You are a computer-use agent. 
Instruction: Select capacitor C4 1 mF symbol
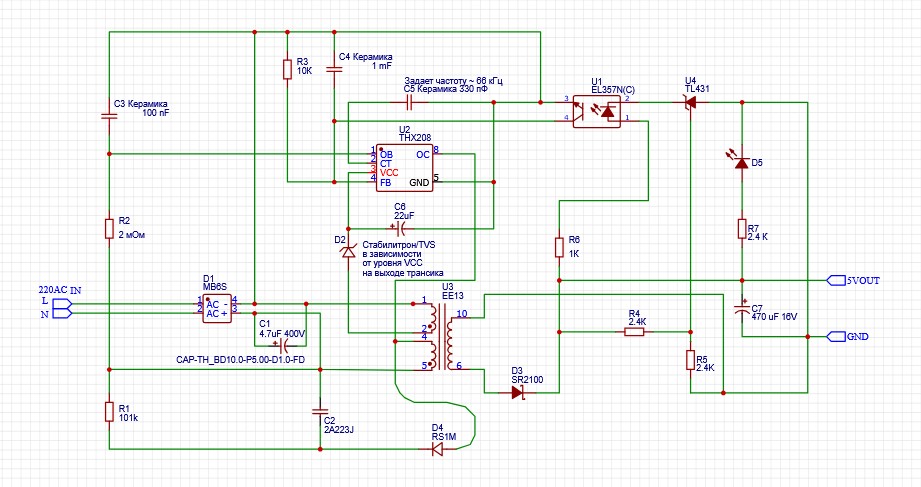334,69
